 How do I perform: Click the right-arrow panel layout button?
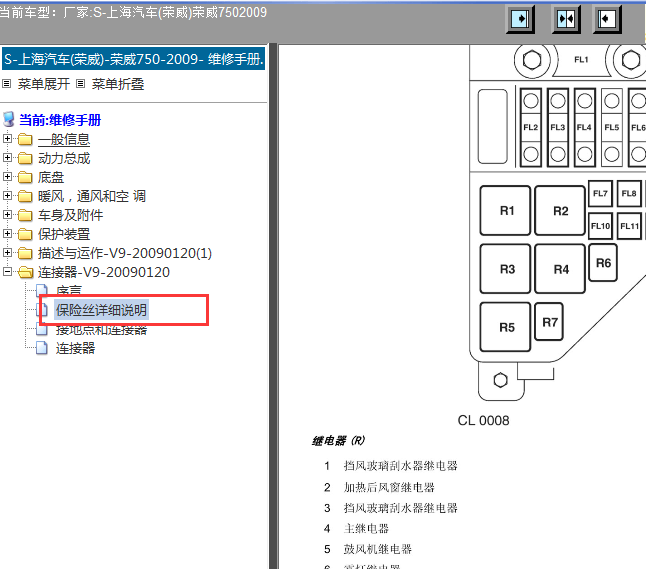click(520, 19)
